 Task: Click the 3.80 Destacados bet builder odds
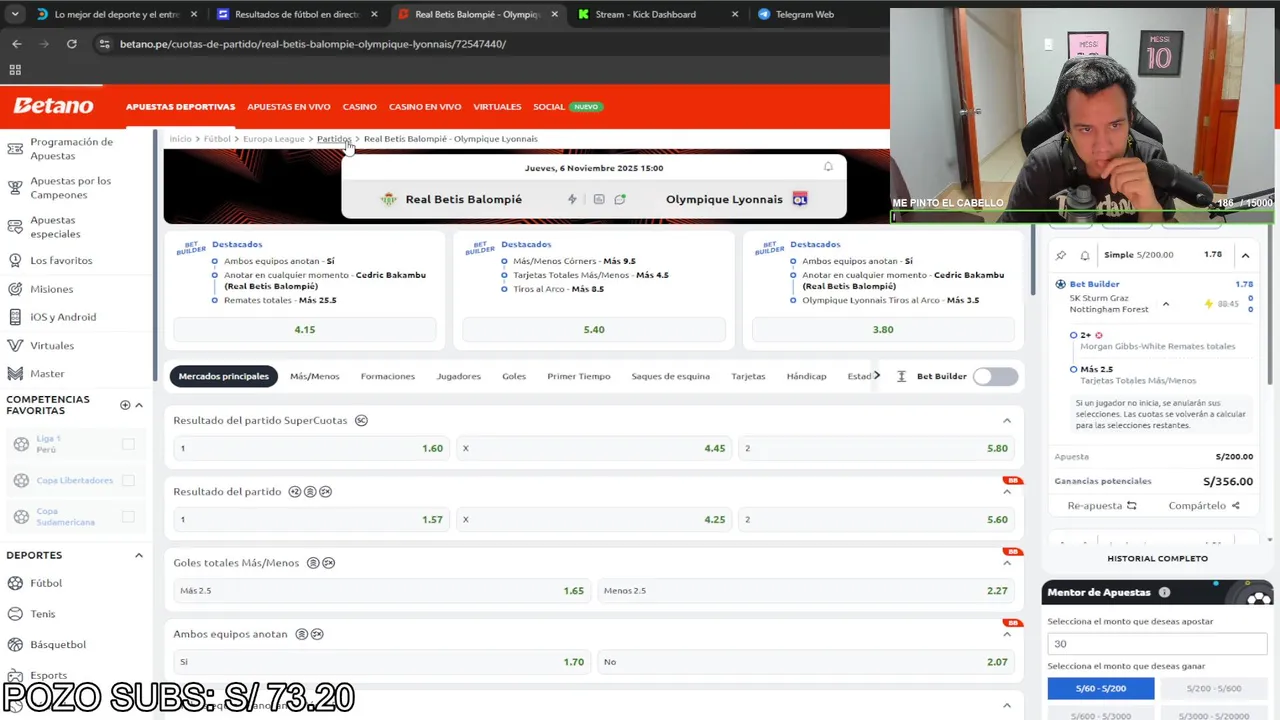[x=883, y=329]
